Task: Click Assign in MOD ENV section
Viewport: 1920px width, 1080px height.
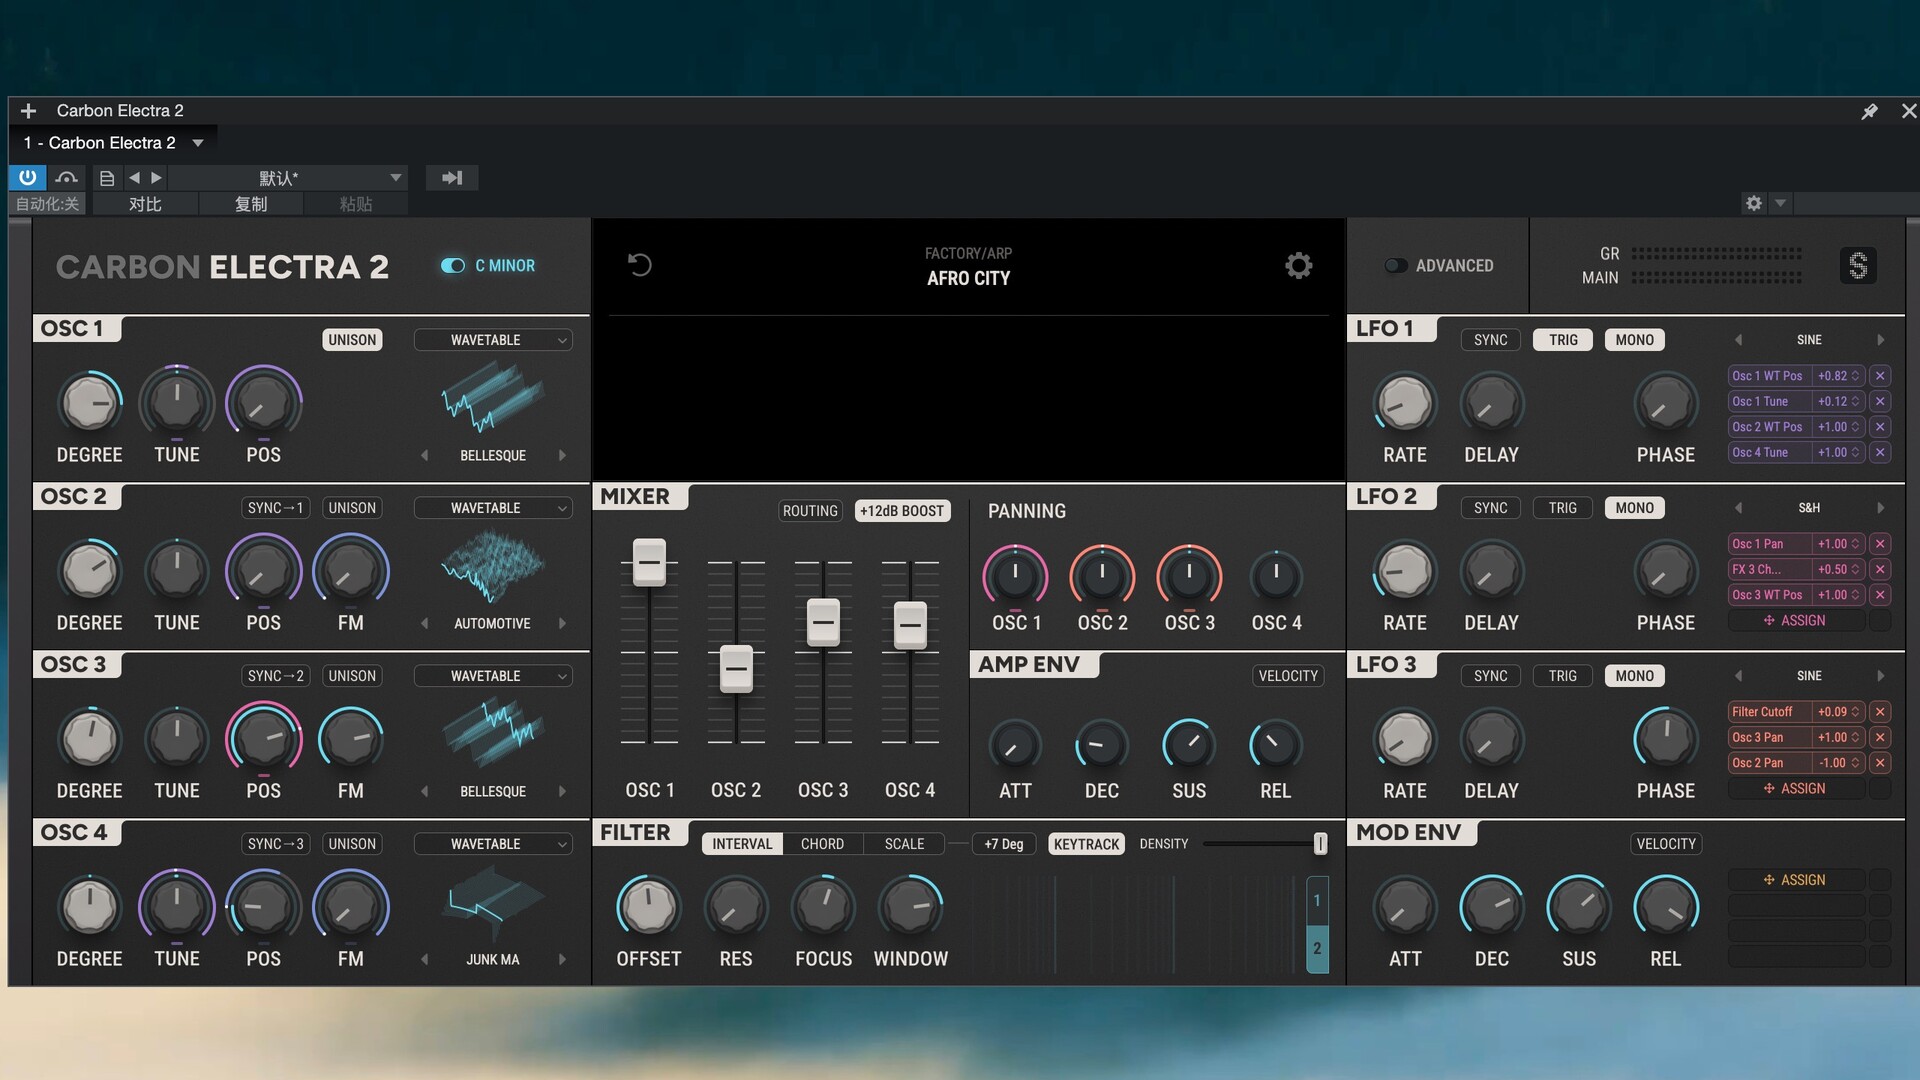Action: coord(1796,880)
